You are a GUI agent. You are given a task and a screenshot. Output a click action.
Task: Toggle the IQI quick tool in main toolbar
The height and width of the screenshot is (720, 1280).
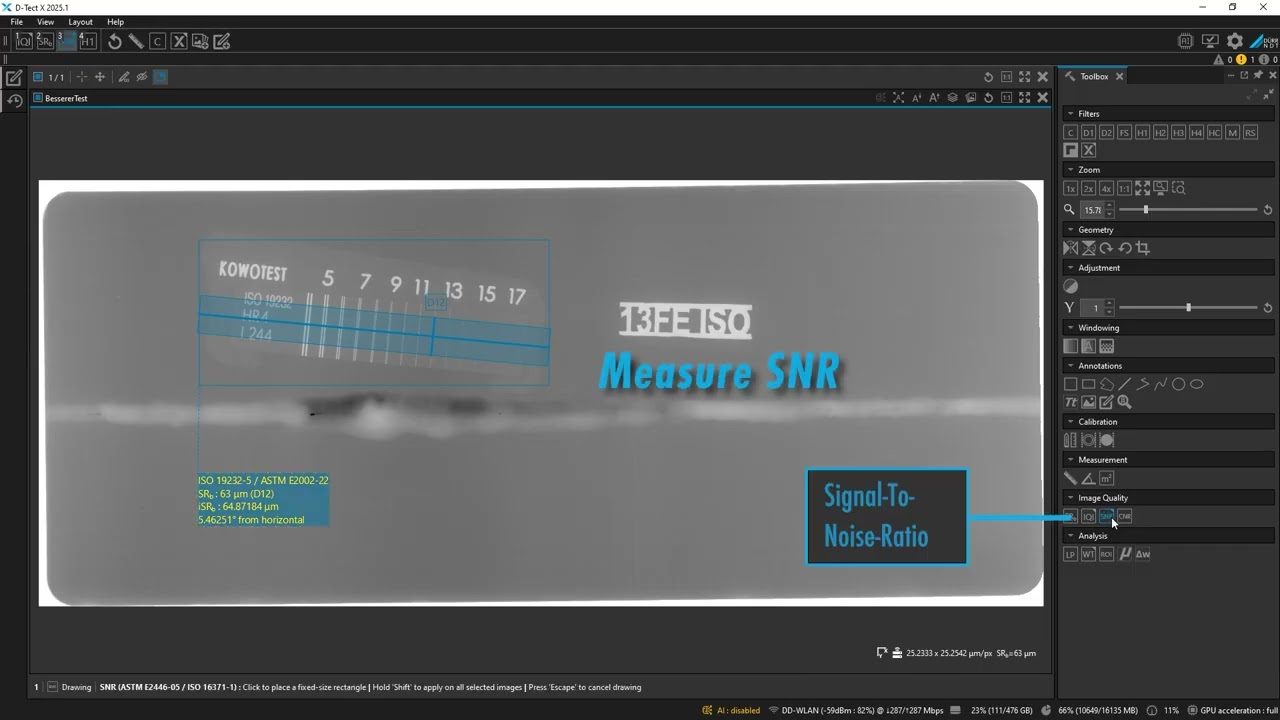coord(23,41)
